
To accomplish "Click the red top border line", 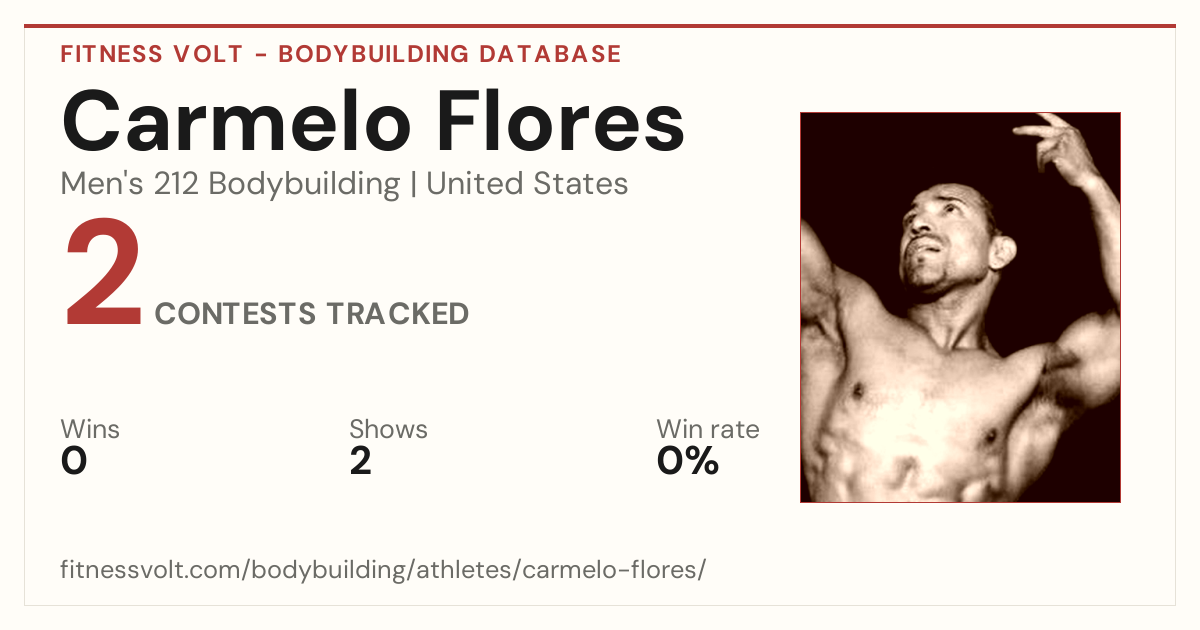I will (600, 26).
